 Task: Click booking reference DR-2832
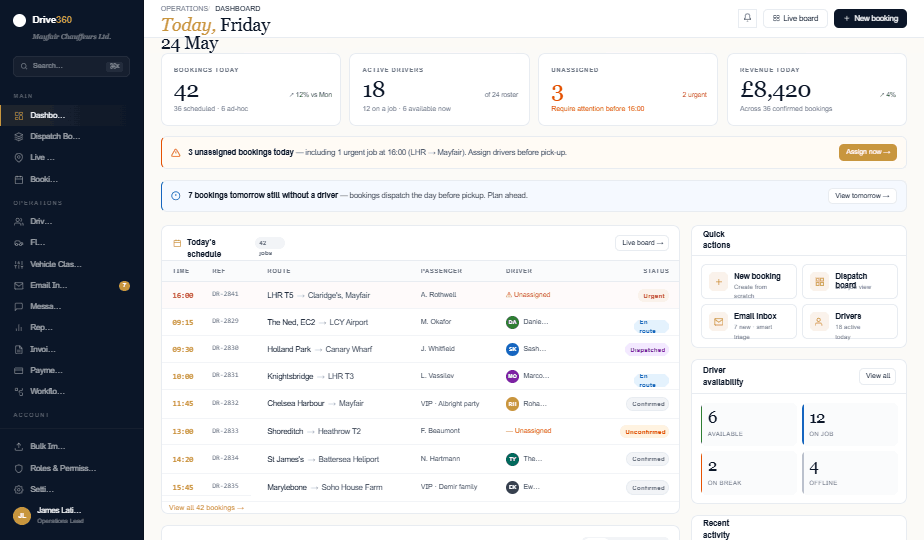[225, 403]
